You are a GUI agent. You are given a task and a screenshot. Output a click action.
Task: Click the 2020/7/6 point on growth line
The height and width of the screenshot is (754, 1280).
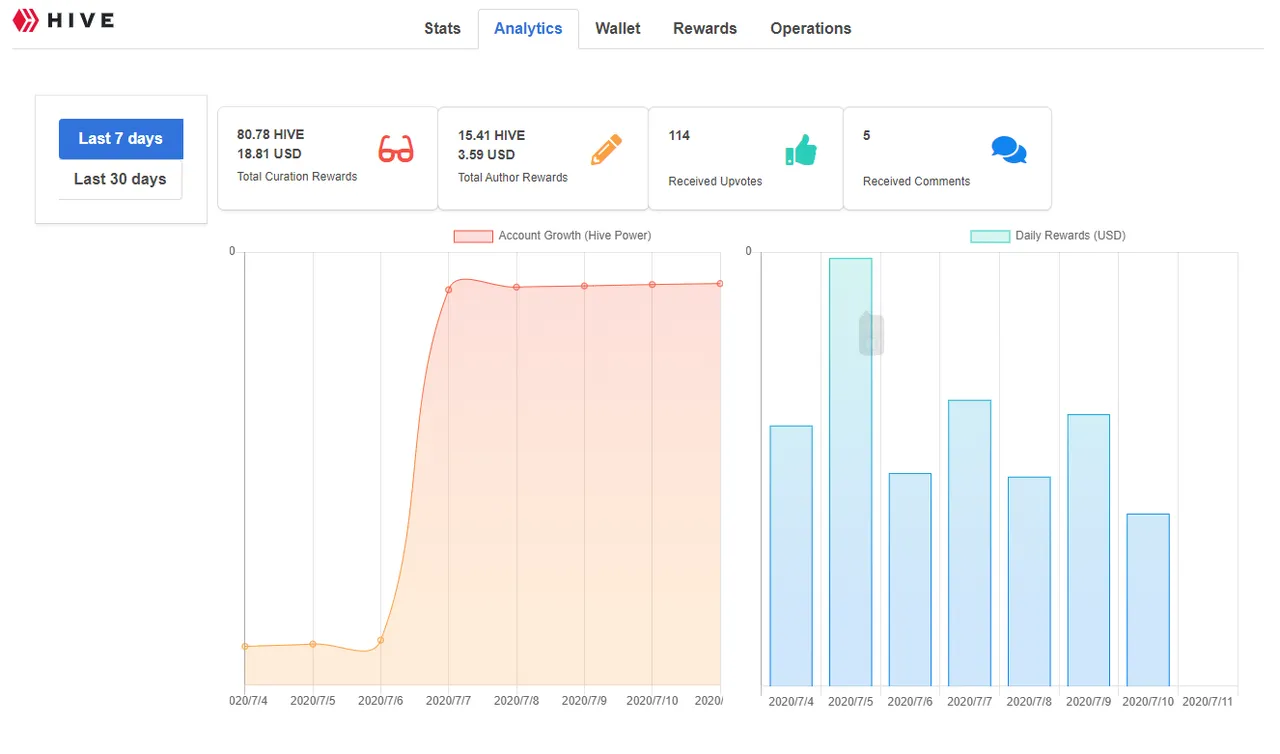380,640
